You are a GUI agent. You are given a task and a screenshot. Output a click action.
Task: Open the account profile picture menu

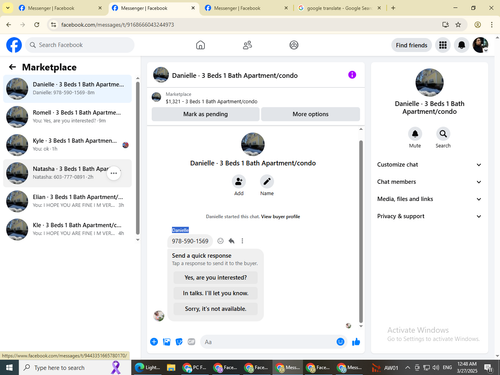click(480, 45)
